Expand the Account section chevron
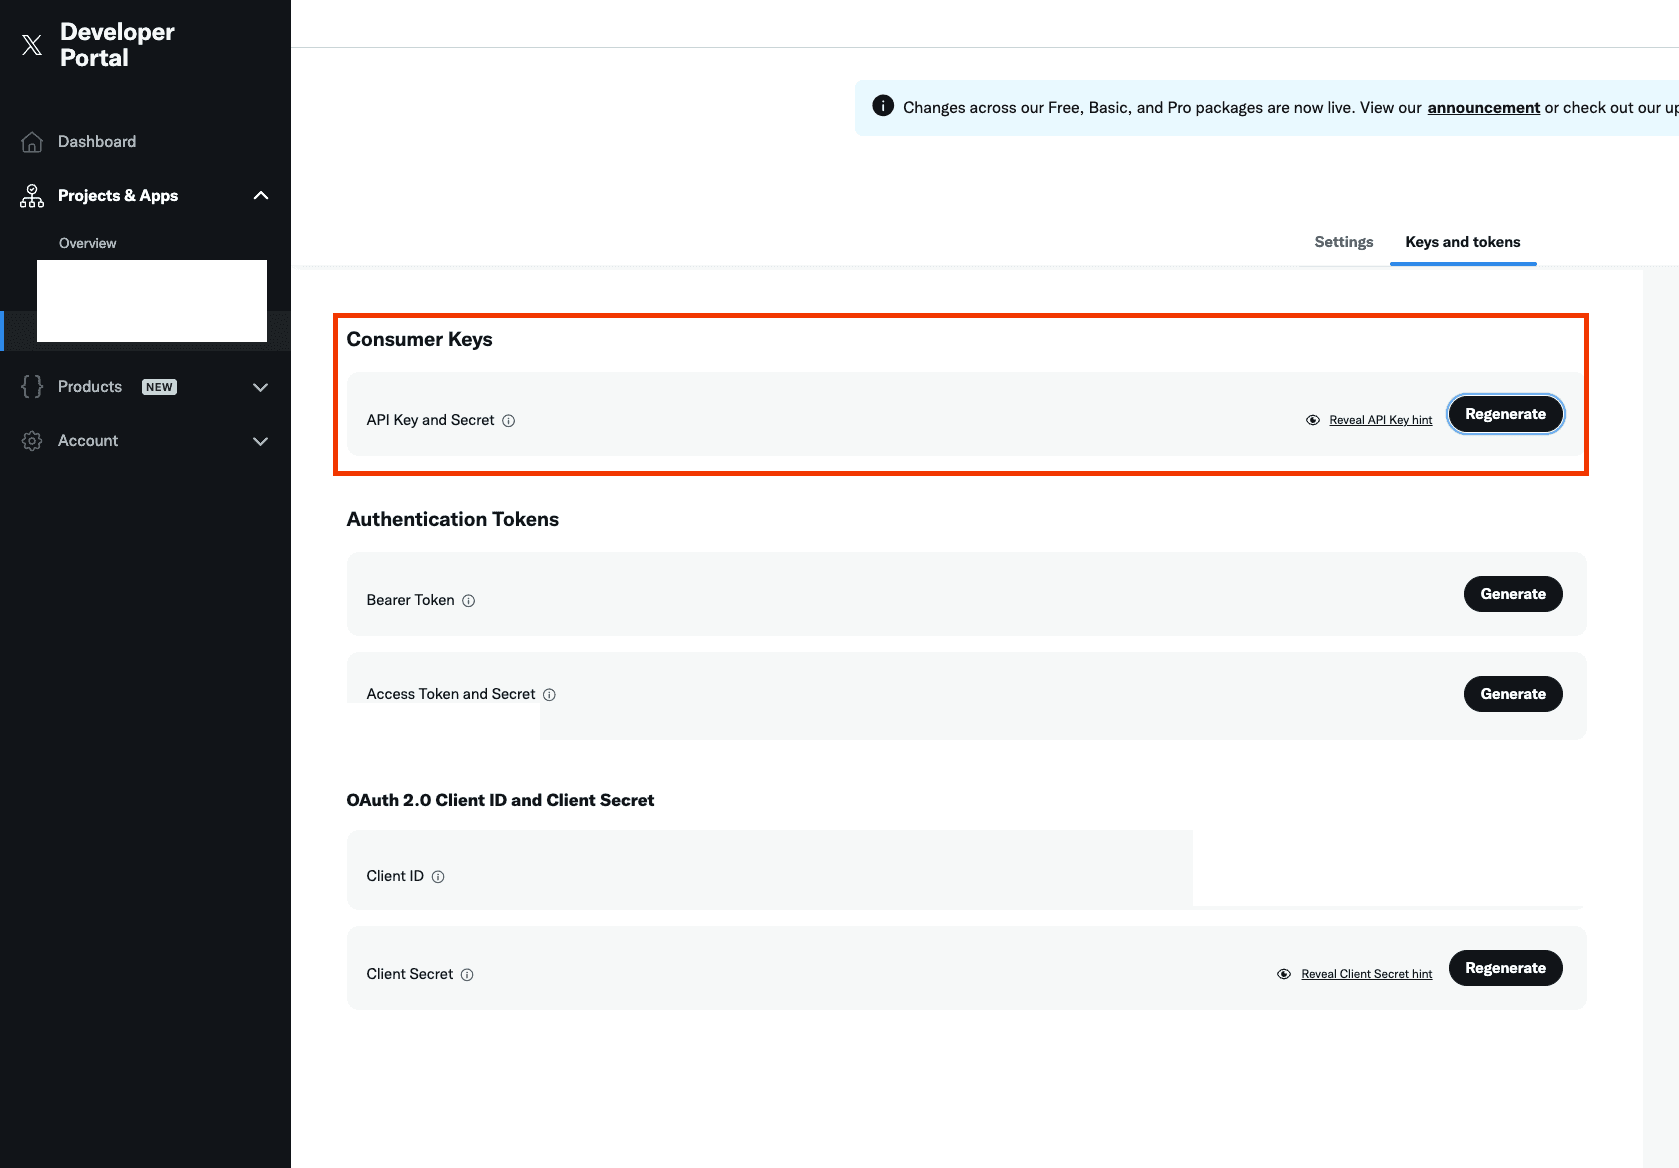Screen dimensions: 1679x1168 pyautogui.click(x=261, y=441)
